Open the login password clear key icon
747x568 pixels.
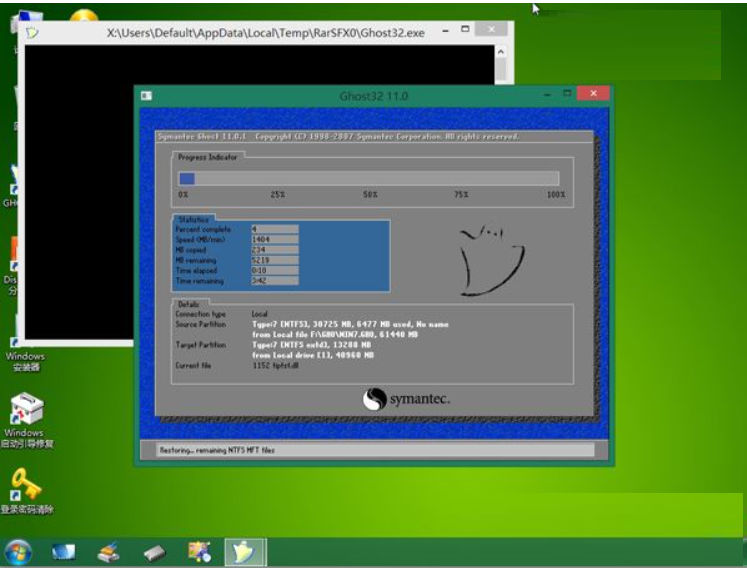coord(25,485)
